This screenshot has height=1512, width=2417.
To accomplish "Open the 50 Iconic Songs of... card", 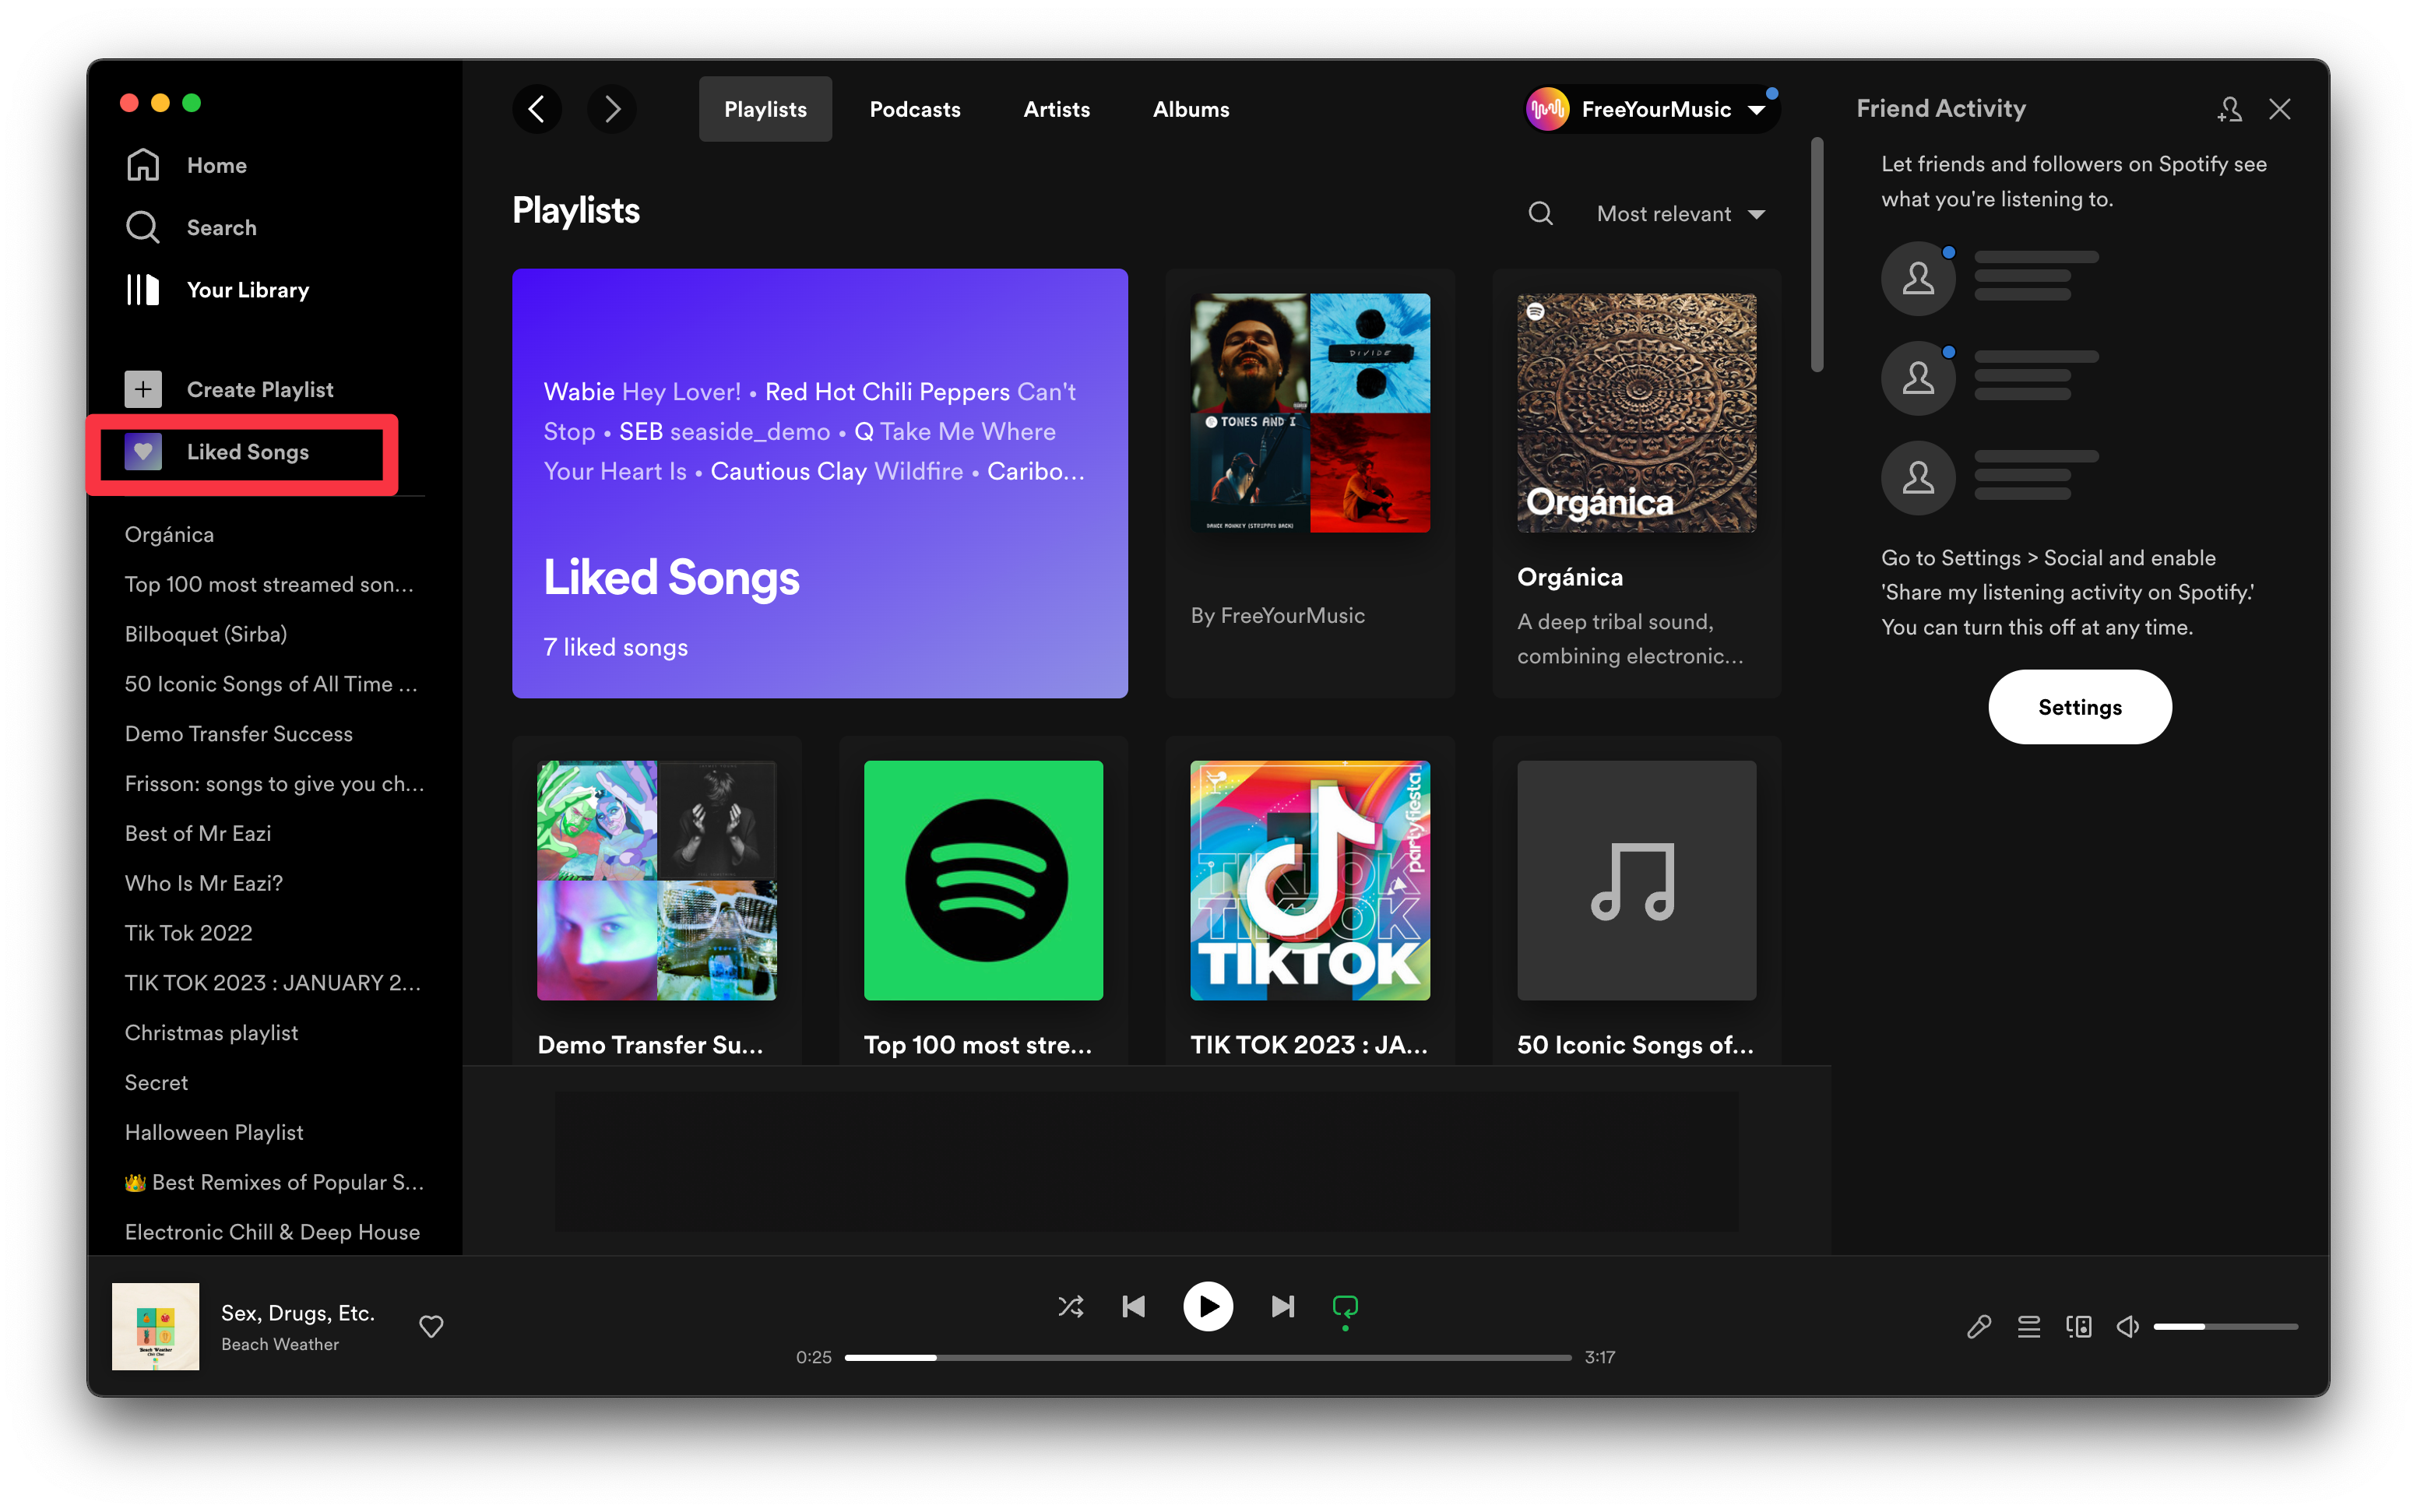I will 1636,900.
